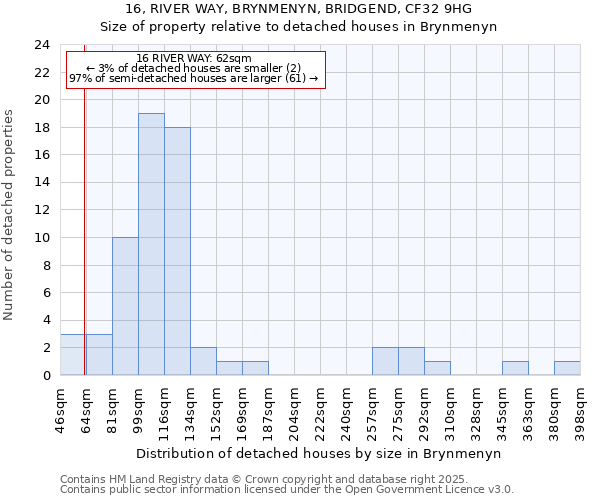Click the tallest histogram bar at 99sqm
Screen dimensions: 600x500
pos(152,244)
